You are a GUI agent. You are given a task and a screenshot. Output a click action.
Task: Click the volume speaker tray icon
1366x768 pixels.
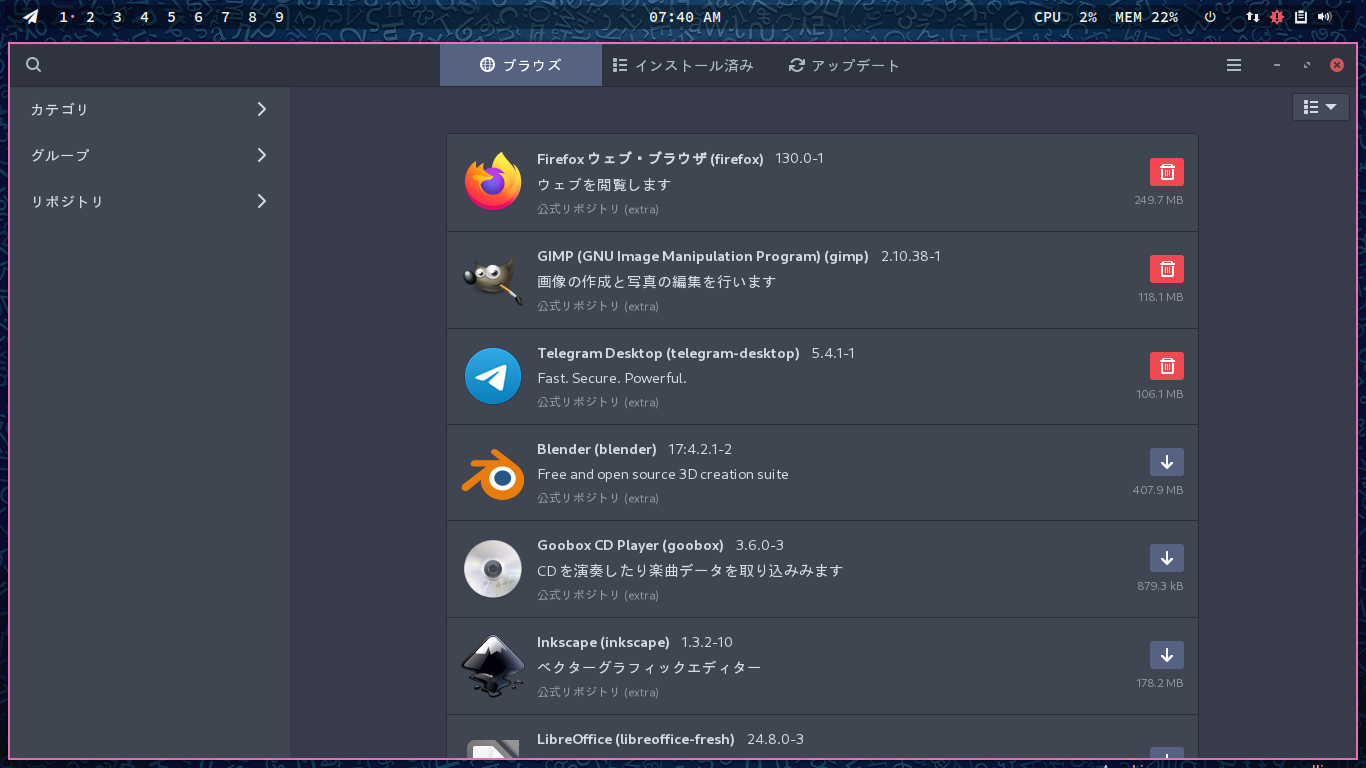[x=1325, y=17]
